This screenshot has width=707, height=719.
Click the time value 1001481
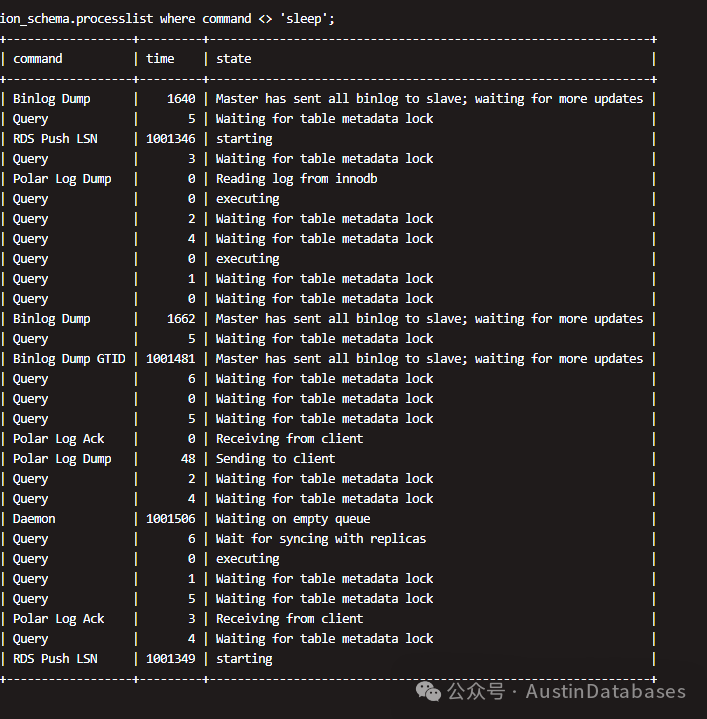[171, 359]
